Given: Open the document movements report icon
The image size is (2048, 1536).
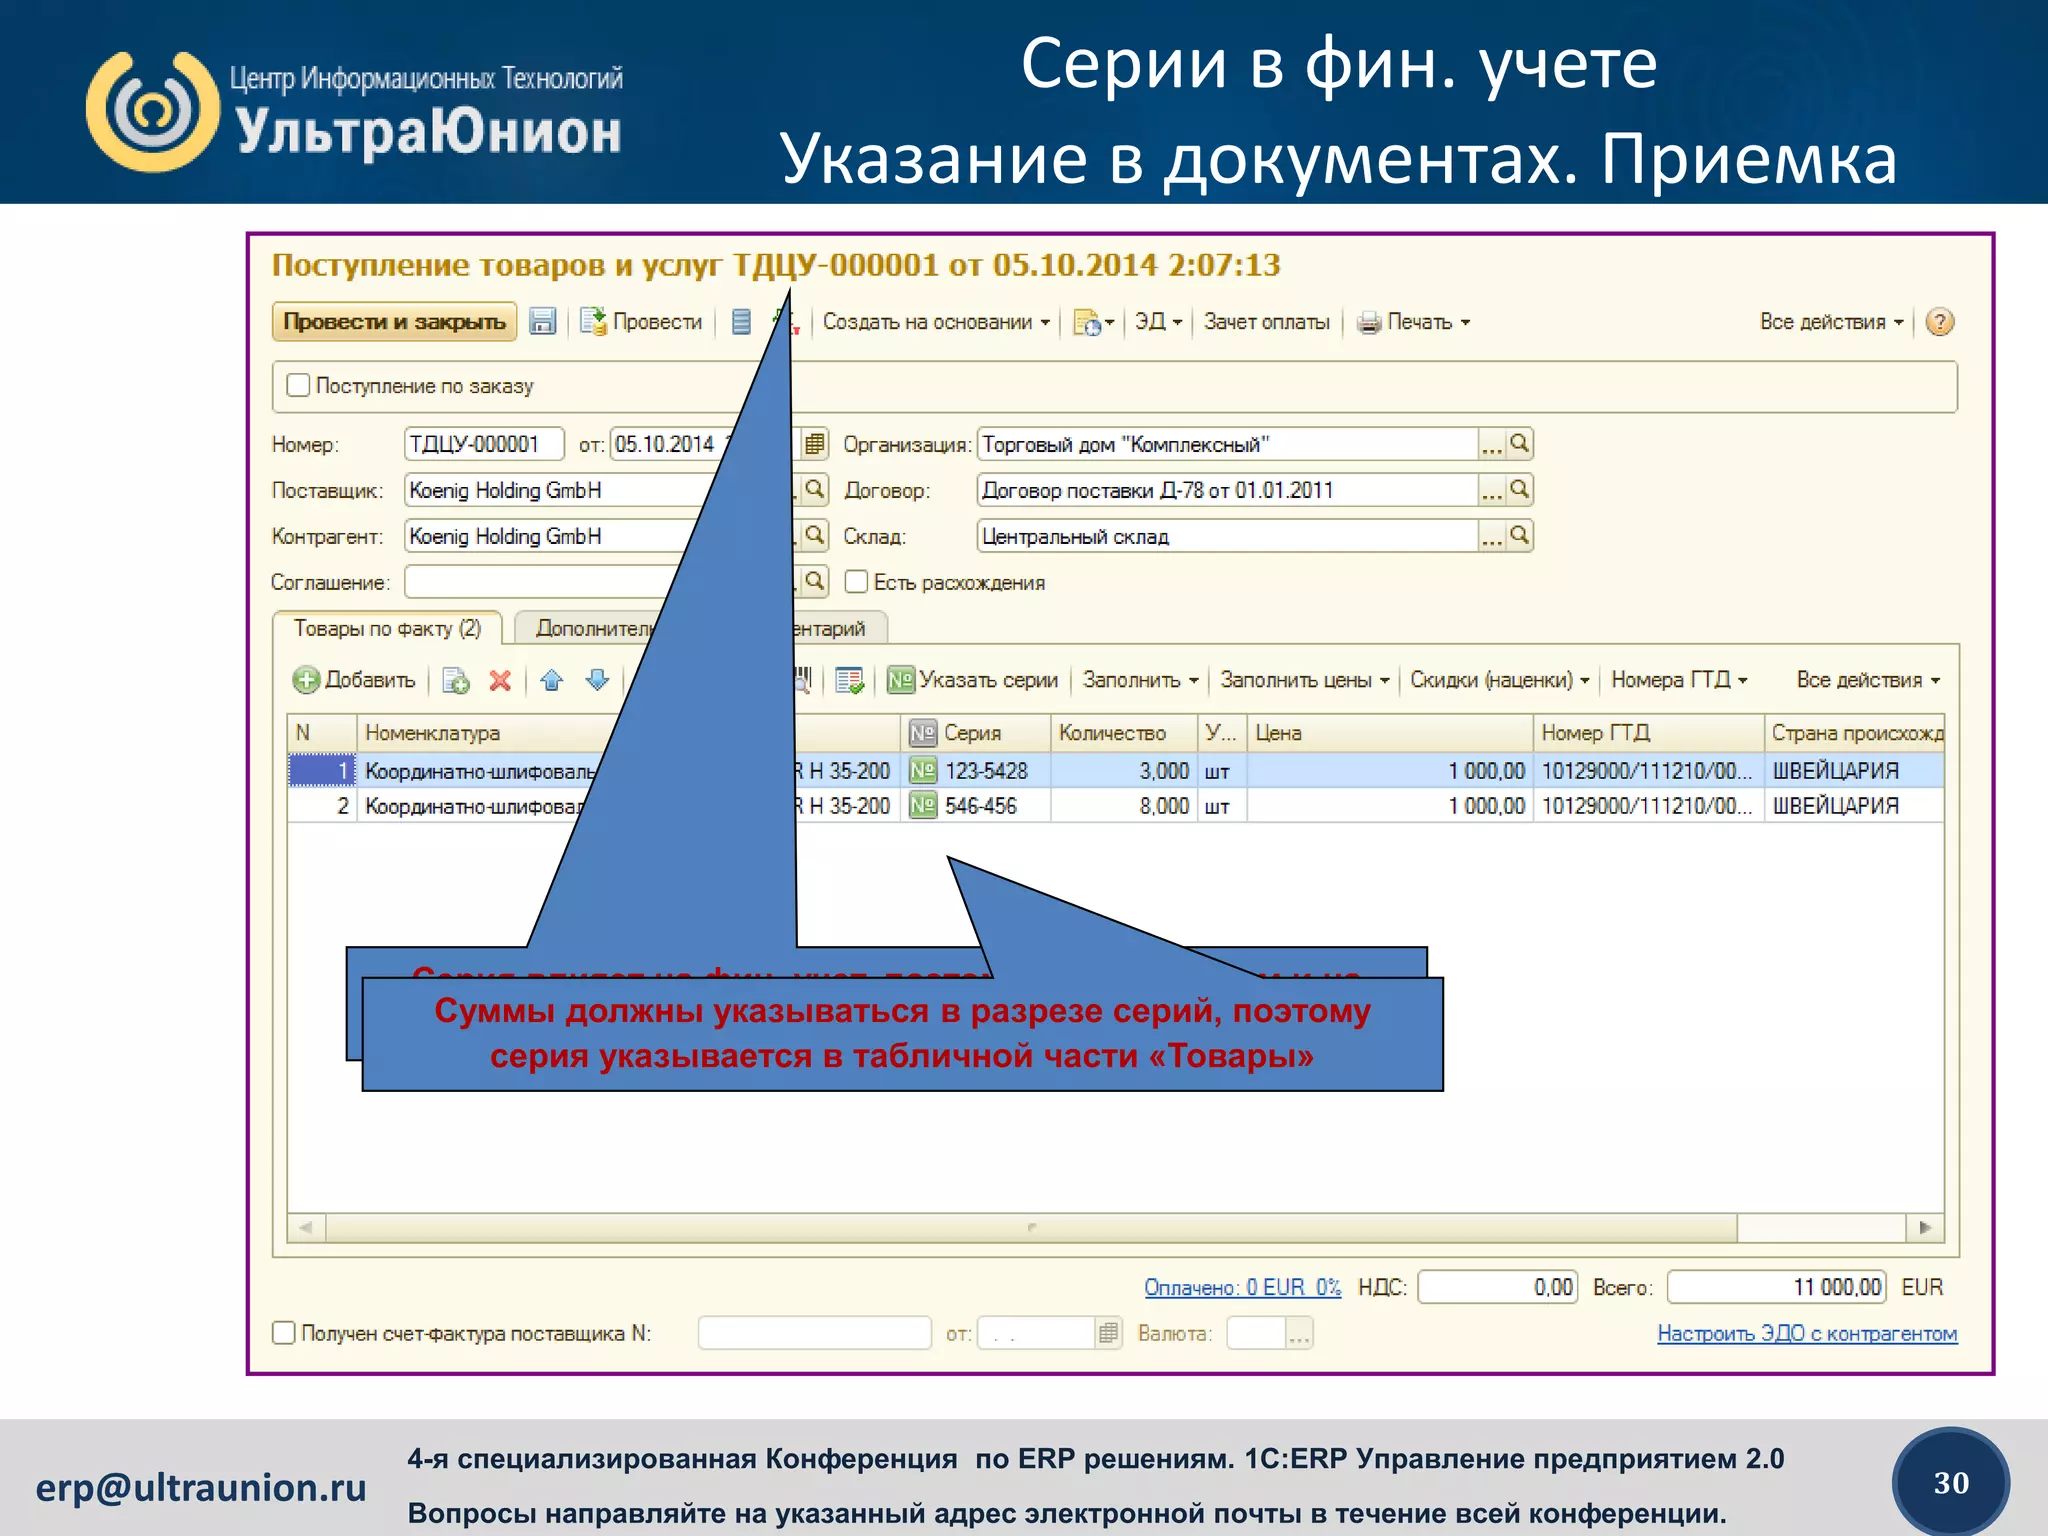Looking at the screenshot, I should [x=741, y=322].
